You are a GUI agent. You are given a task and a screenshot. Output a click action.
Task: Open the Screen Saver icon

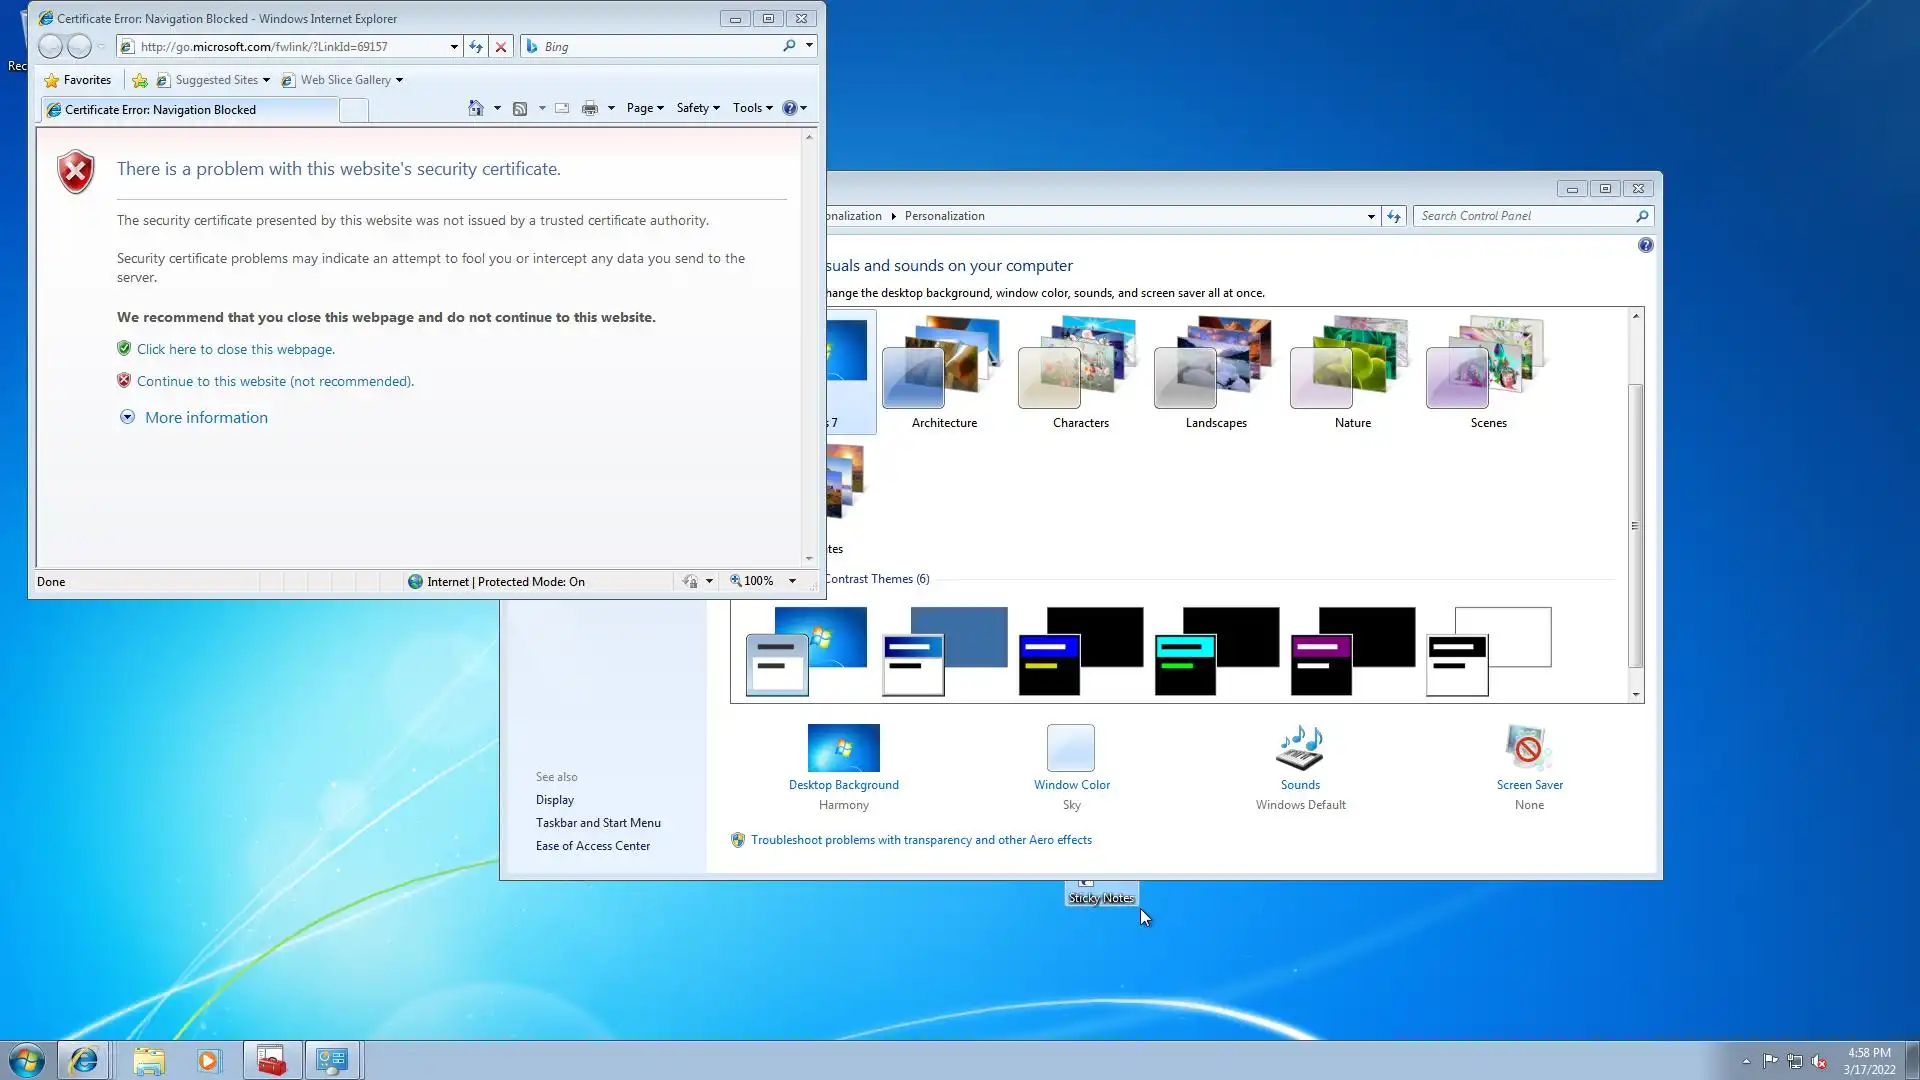[1528, 749]
